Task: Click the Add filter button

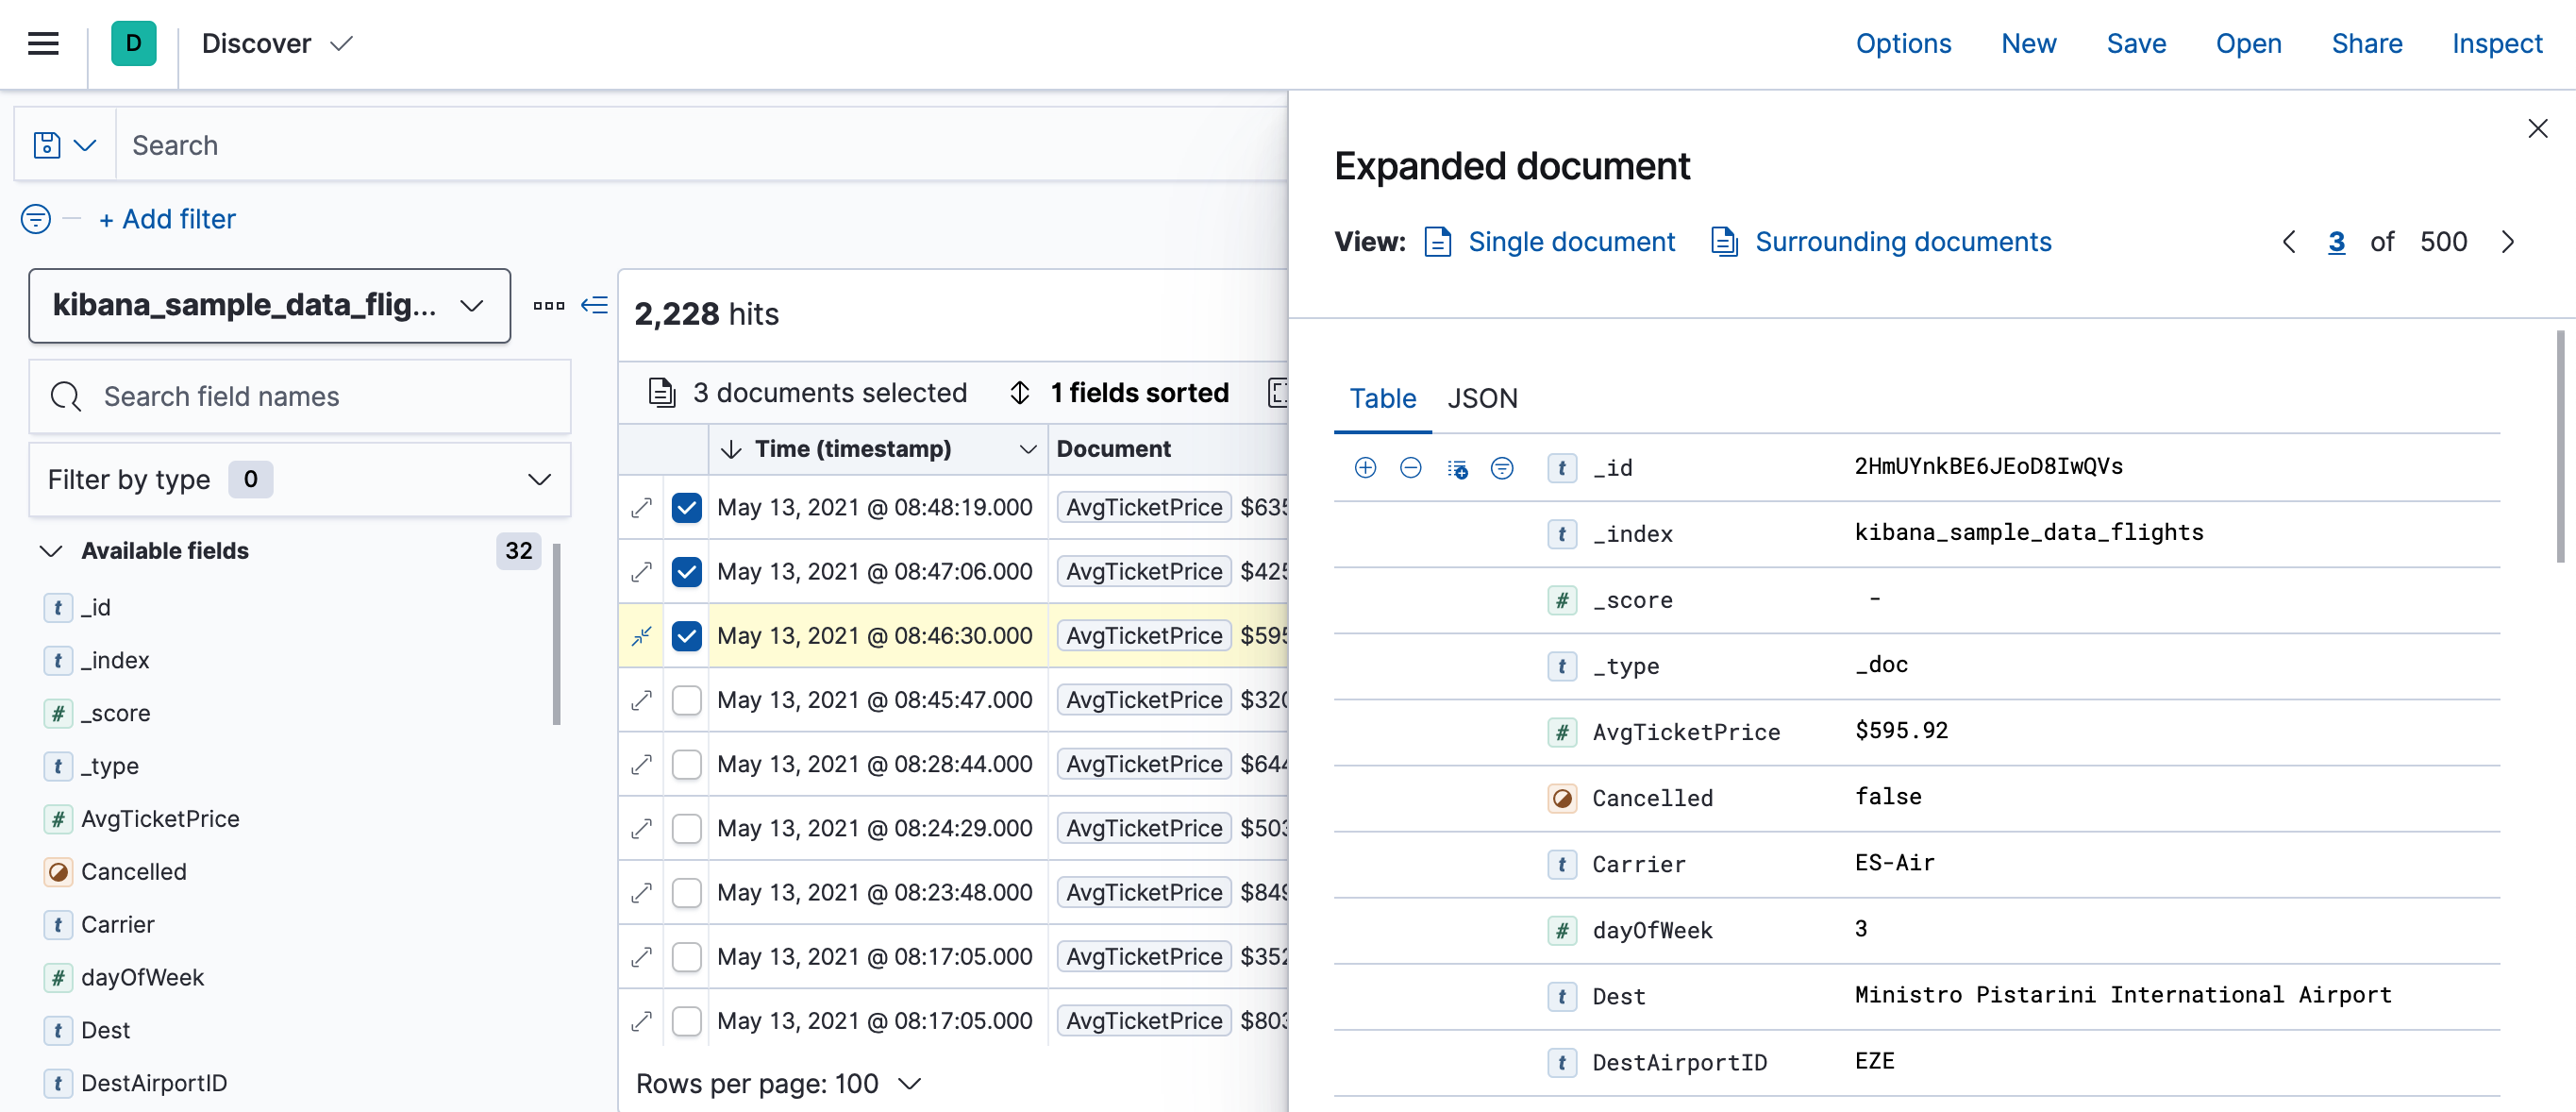Action: (x=166, y=219)
